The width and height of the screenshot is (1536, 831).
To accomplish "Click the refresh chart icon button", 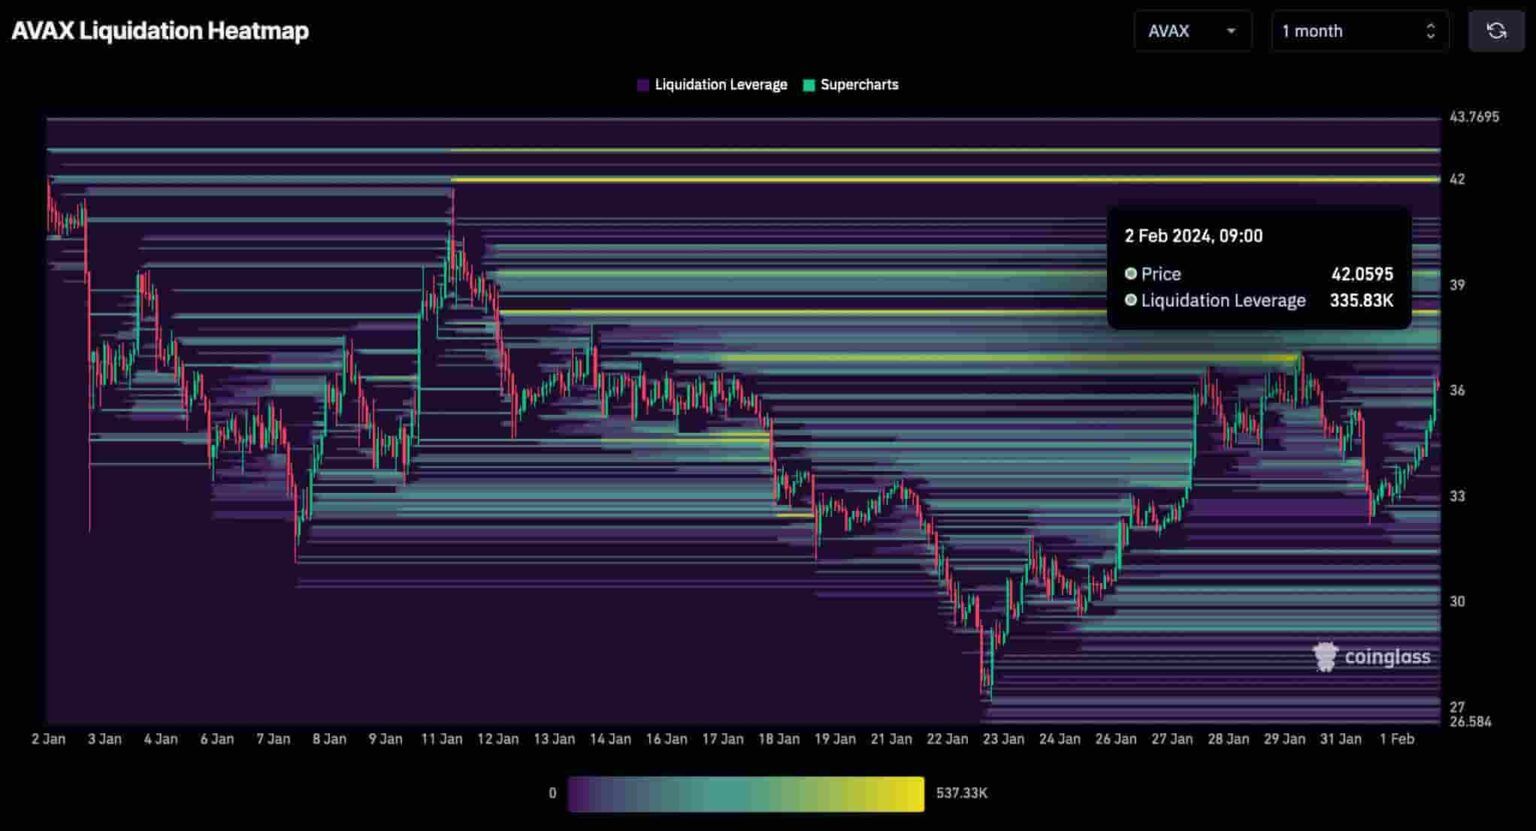I will [1495, 31].
